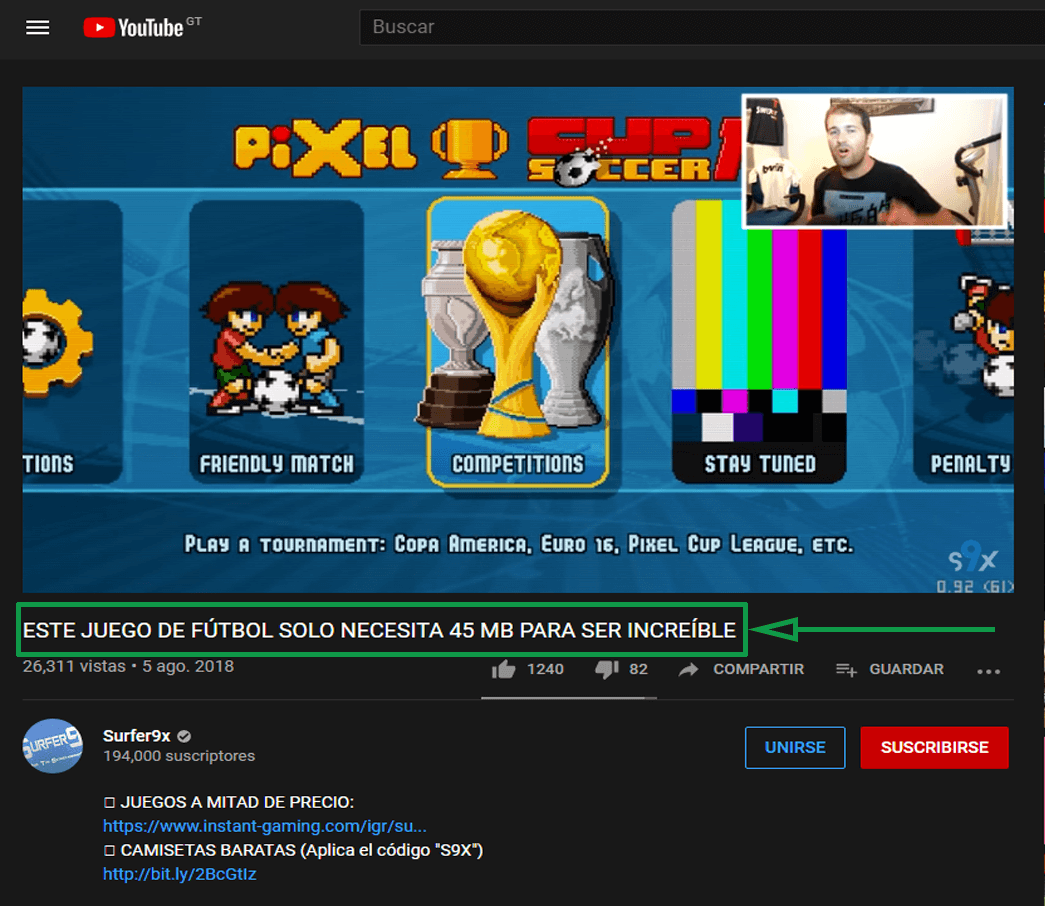Click the verified badge next to Surfer9x
The height and width of the screenshot is (906, 1045).
click(185, 736)
